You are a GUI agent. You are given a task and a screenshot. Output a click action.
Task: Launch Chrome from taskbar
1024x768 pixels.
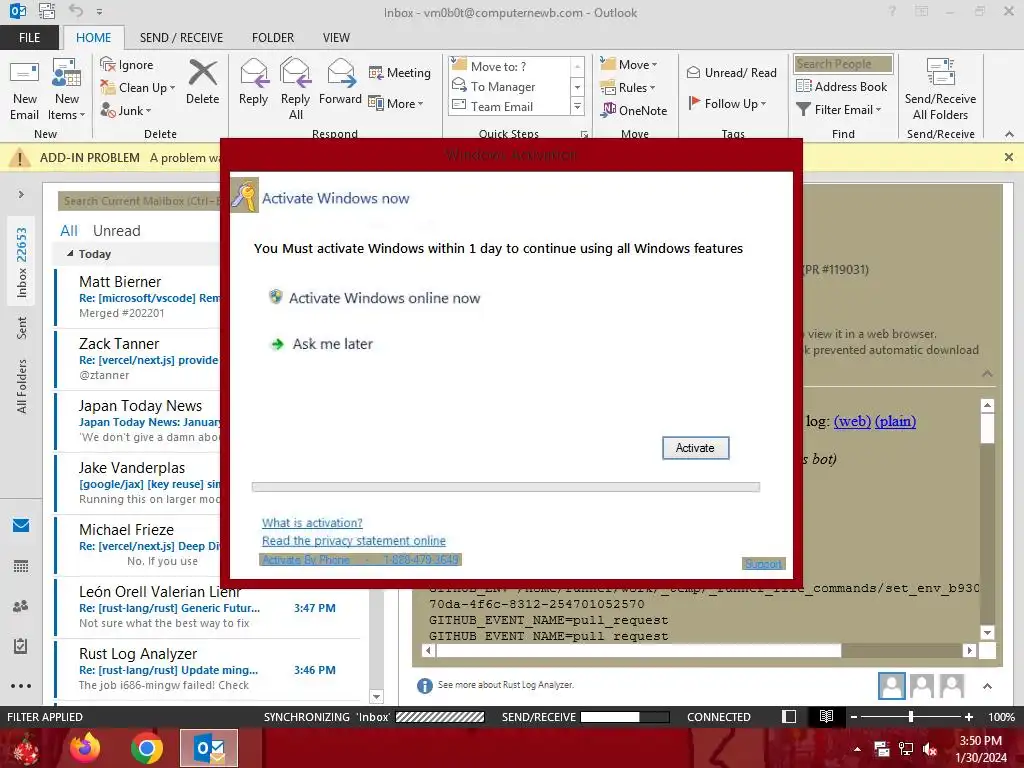pos(147,748)
